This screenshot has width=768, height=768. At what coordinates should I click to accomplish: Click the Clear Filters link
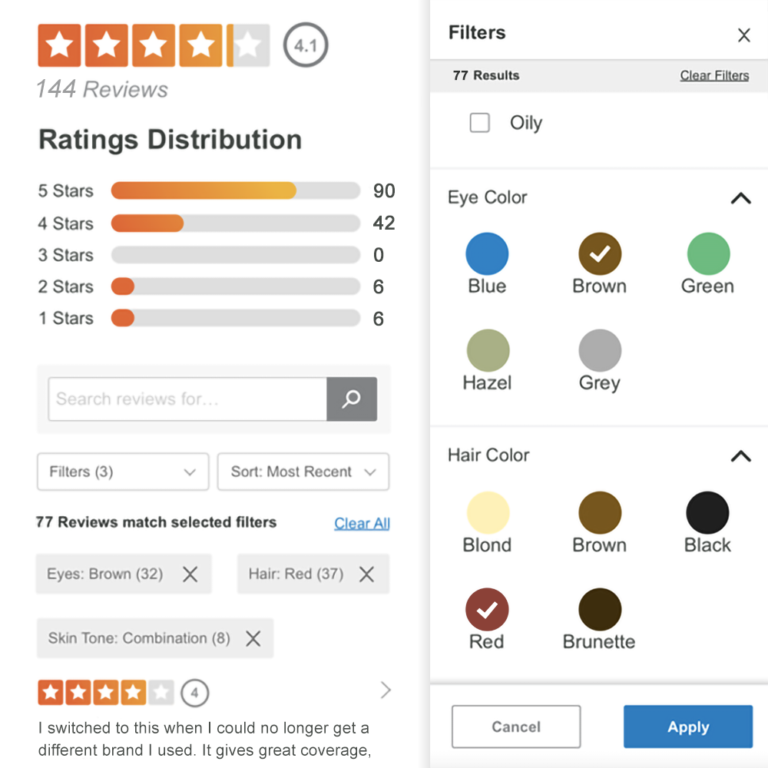point(714,75)
